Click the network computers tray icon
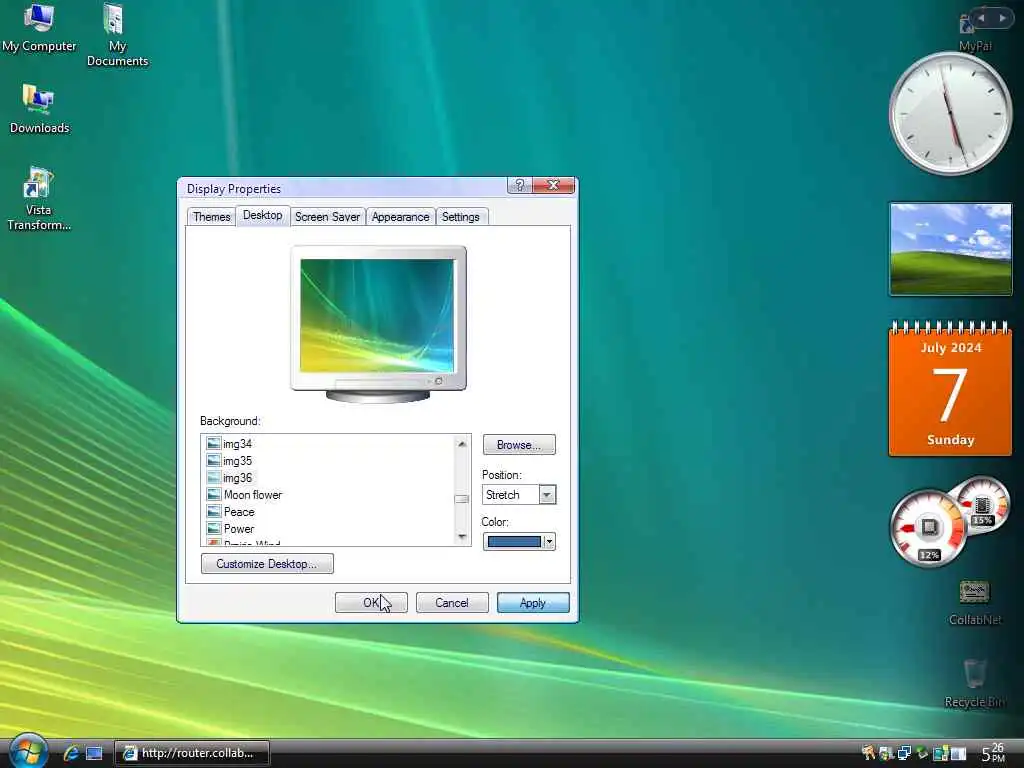The width and height of the screenshot is (1024, 768). pos(904,753)
